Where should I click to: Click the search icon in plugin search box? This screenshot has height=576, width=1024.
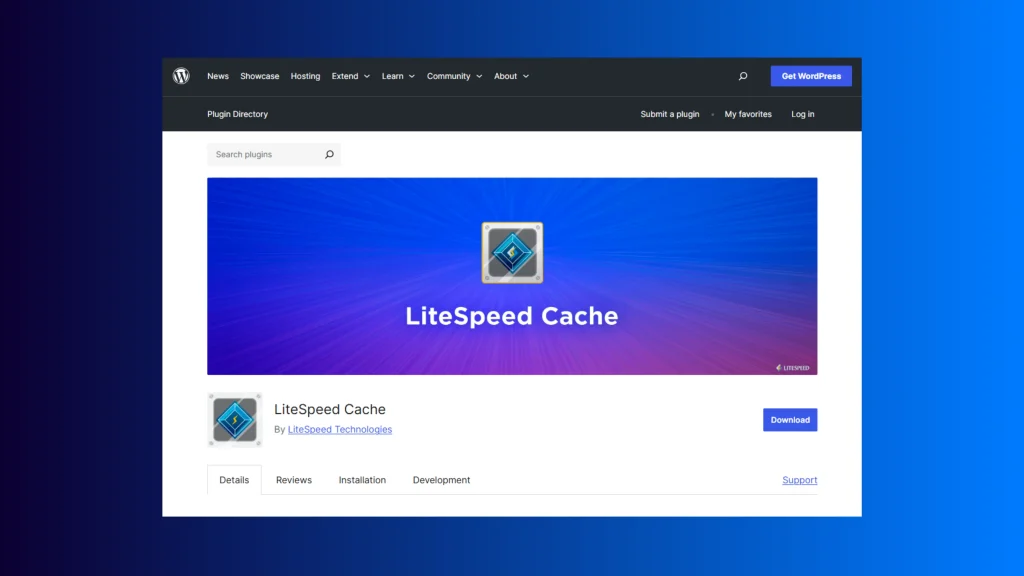tap(329, 155)
